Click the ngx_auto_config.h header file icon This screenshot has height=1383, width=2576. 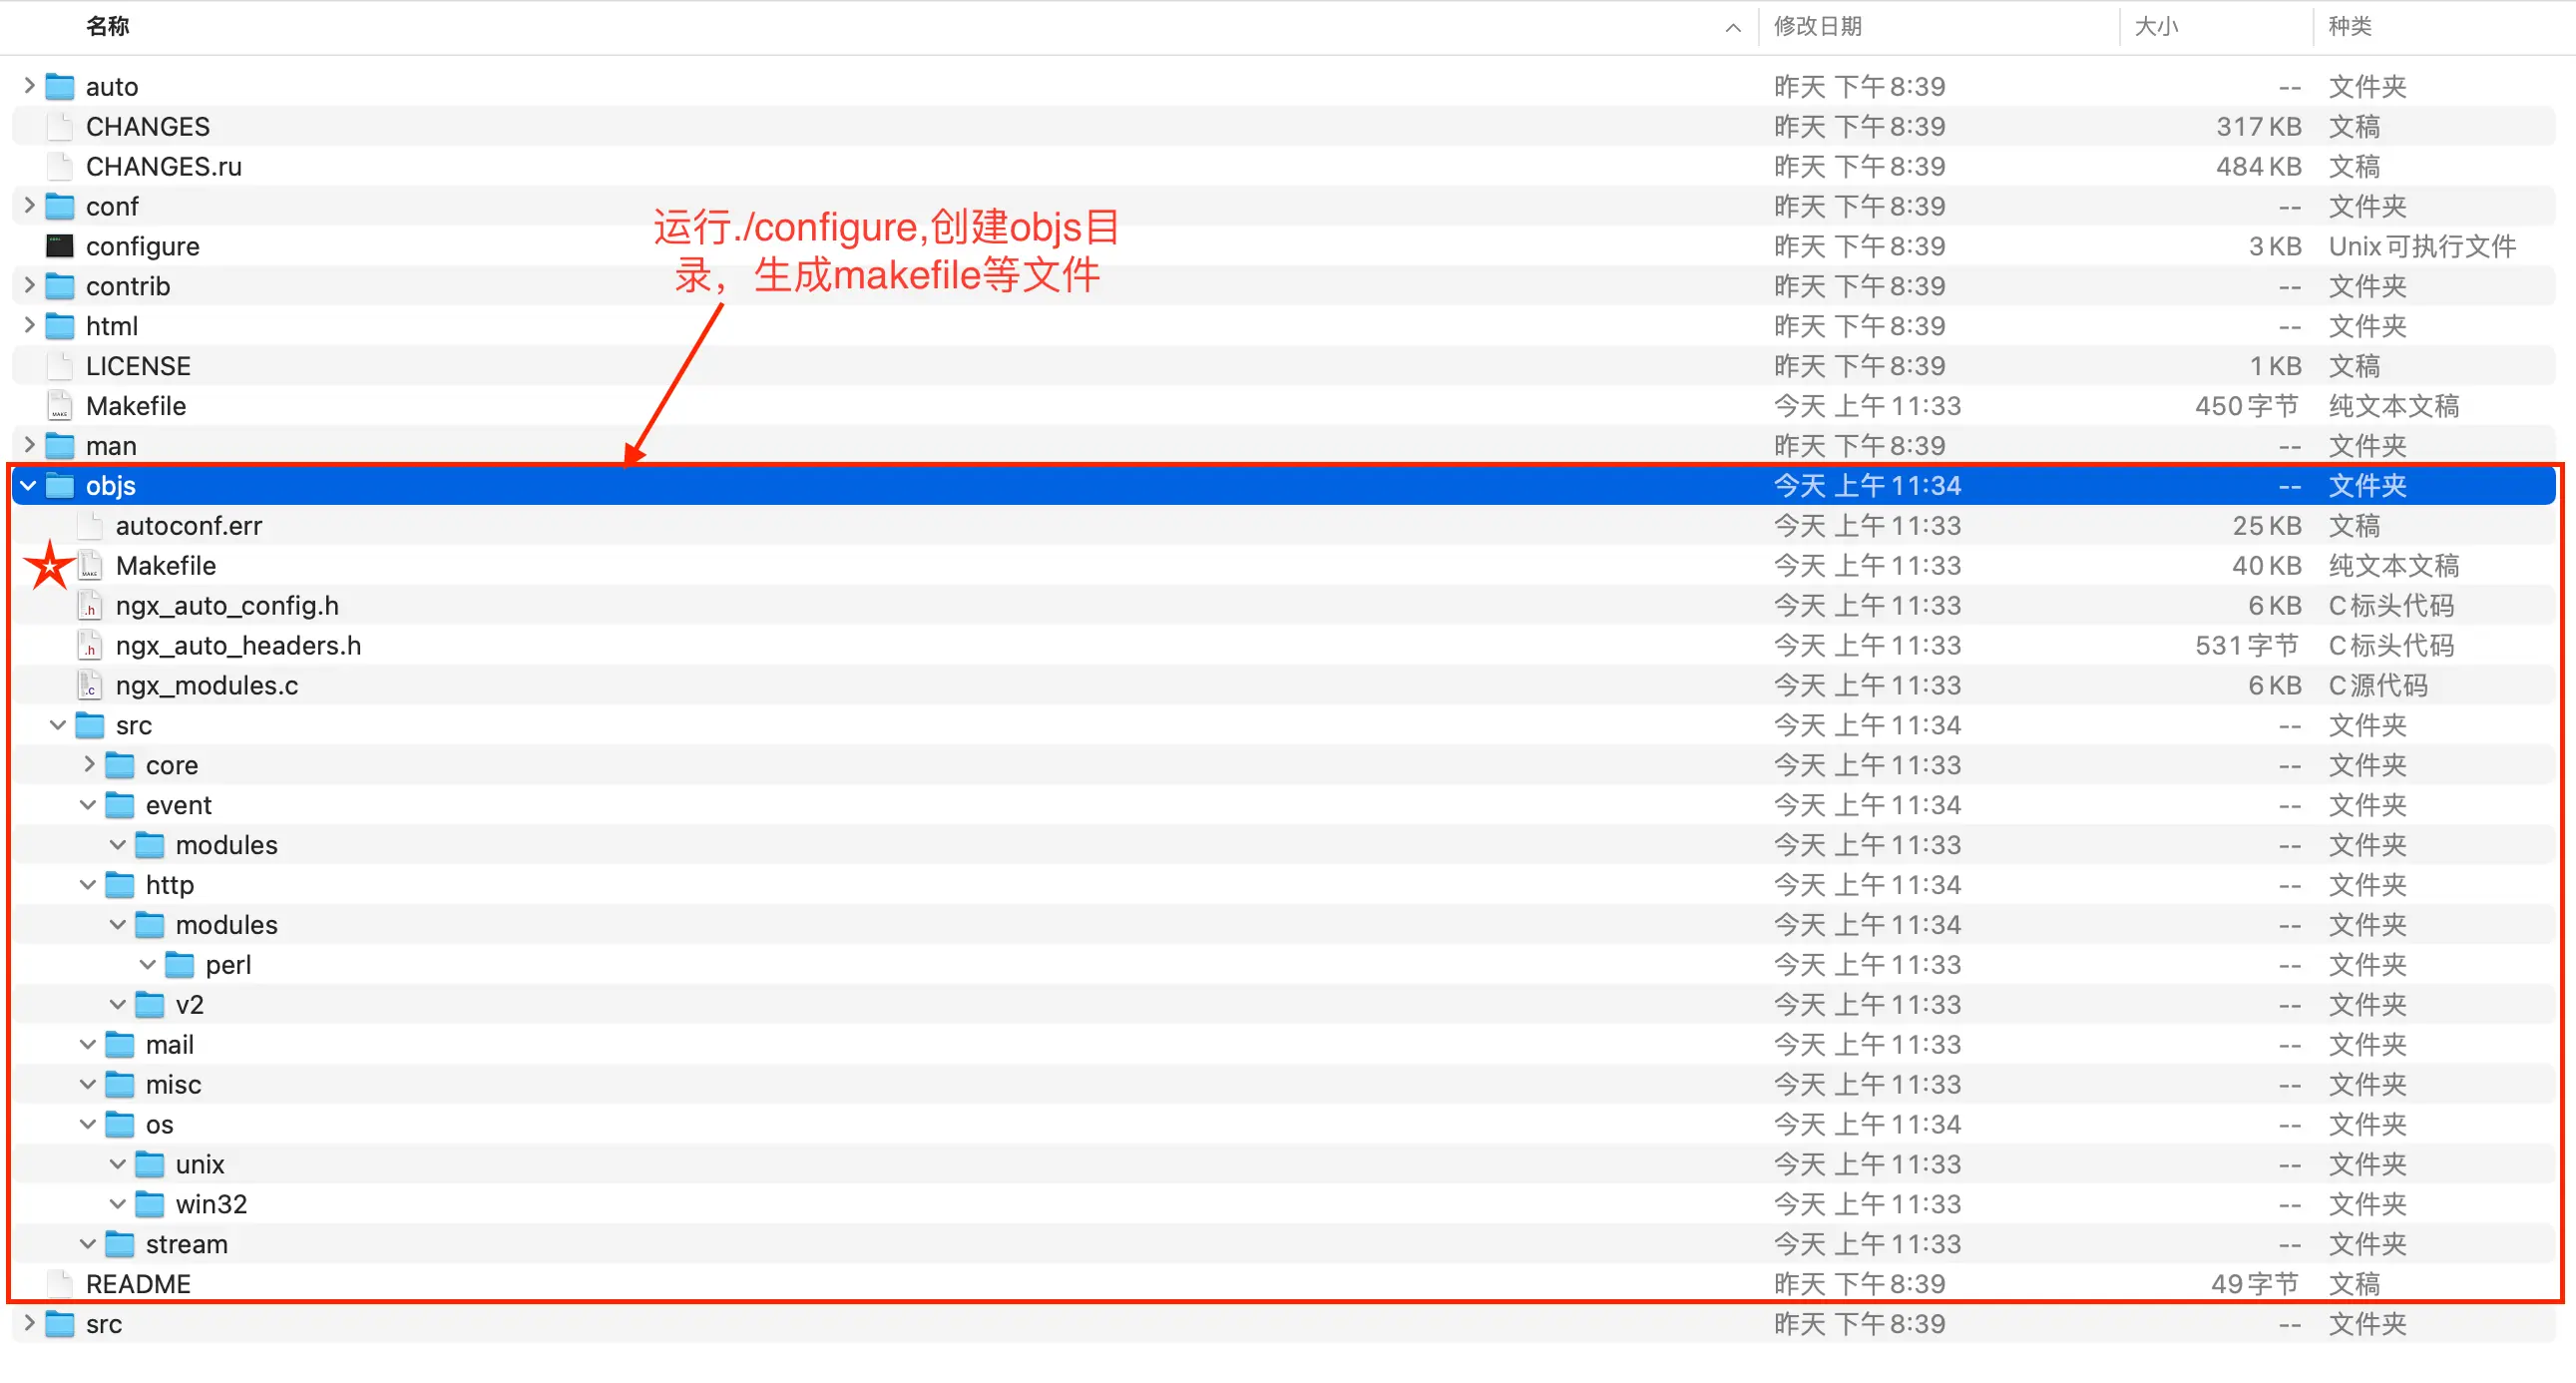[90, 606]
